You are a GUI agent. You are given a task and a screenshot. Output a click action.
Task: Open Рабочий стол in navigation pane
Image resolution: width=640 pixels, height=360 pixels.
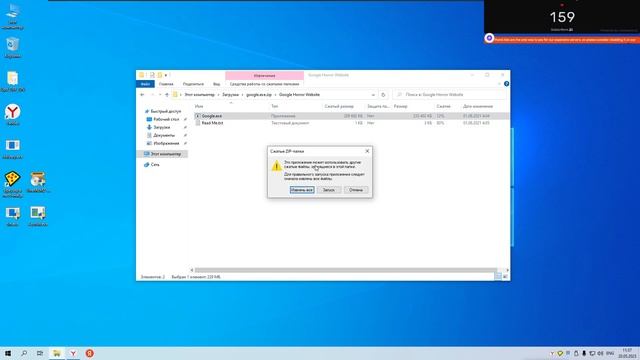tap(166, 119)
